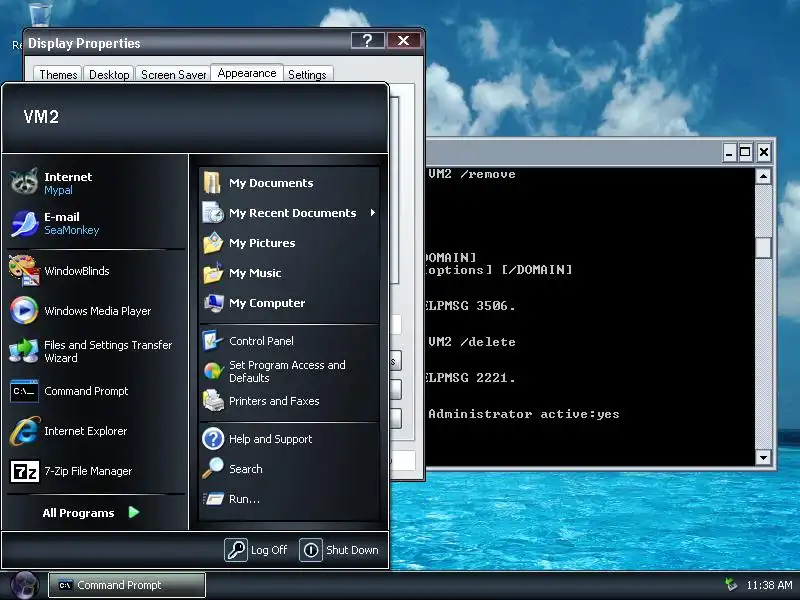This screenshot has width=800, height=600.
Task: Click Shut Down text label
Action: click(353, 550)
